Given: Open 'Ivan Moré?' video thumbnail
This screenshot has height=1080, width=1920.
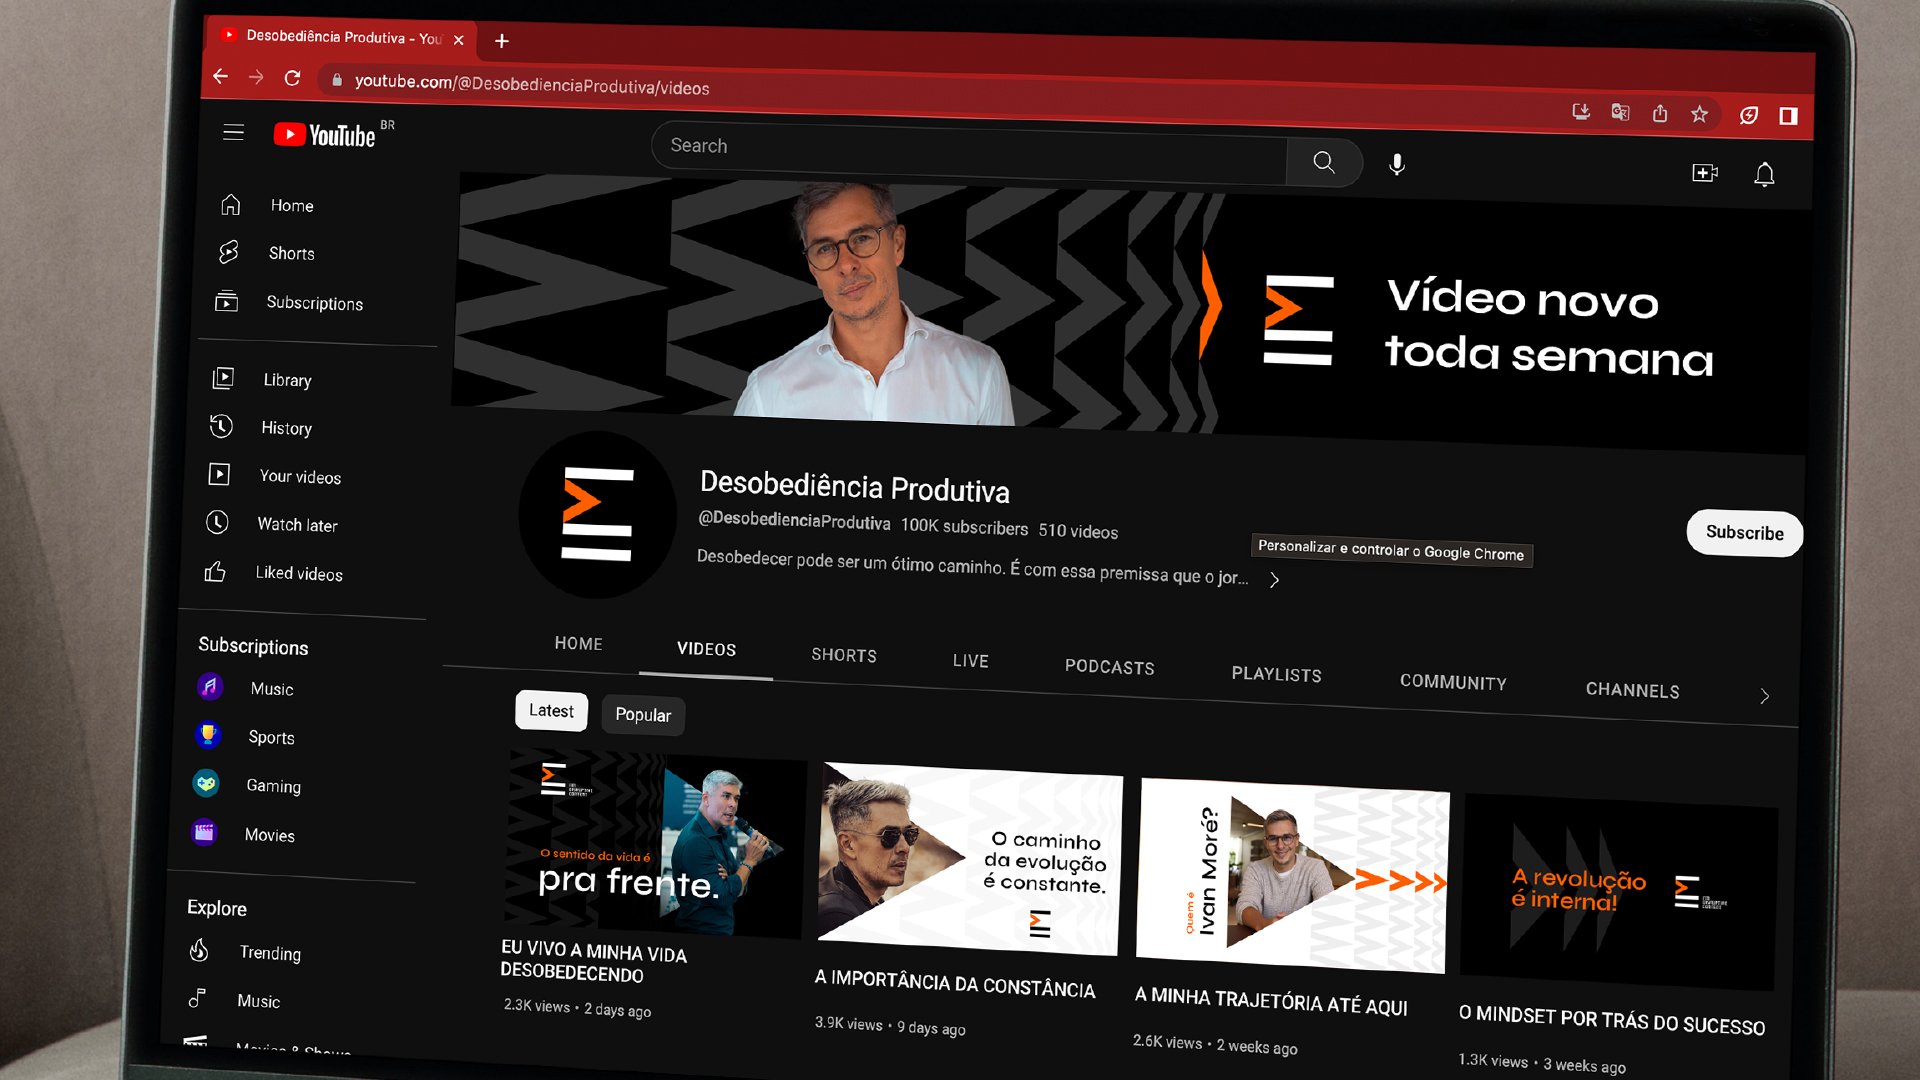Looking at the screenshot, I should click(x=1292, y=875).
